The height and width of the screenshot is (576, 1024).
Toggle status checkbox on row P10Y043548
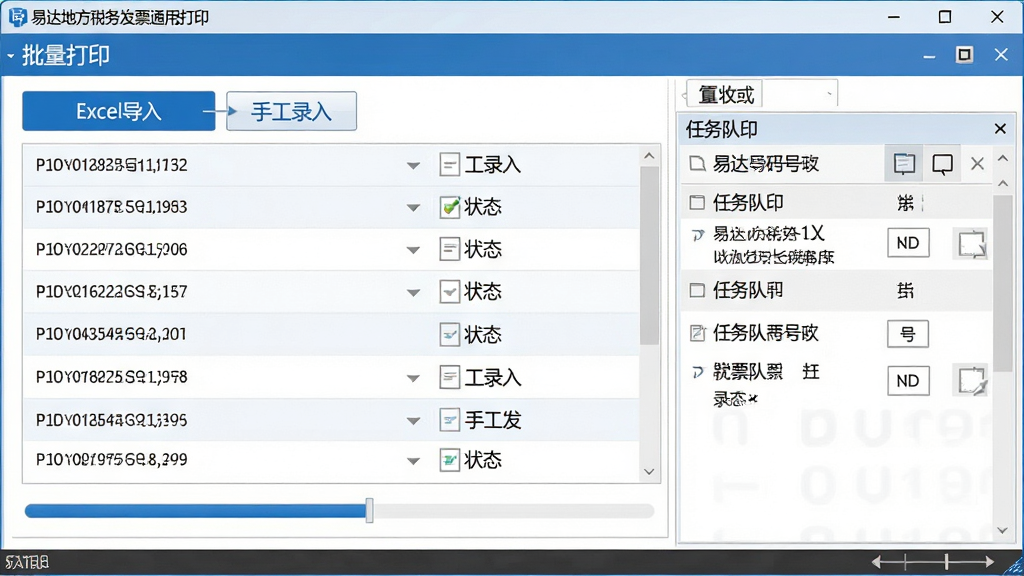449,334
